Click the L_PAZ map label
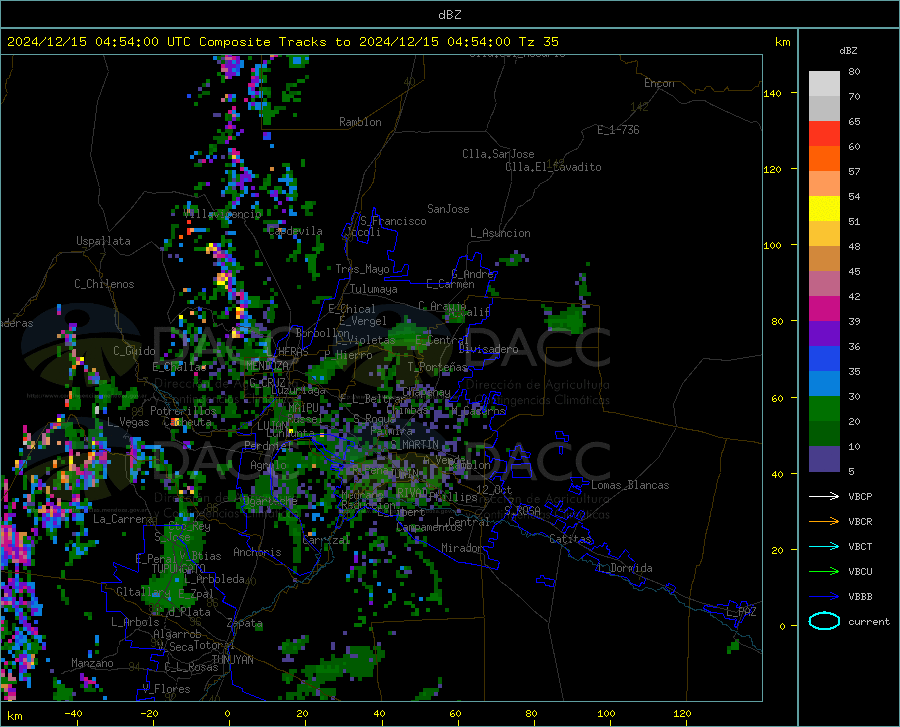Screen dimensions: 900x727 [x=741, y=612]
